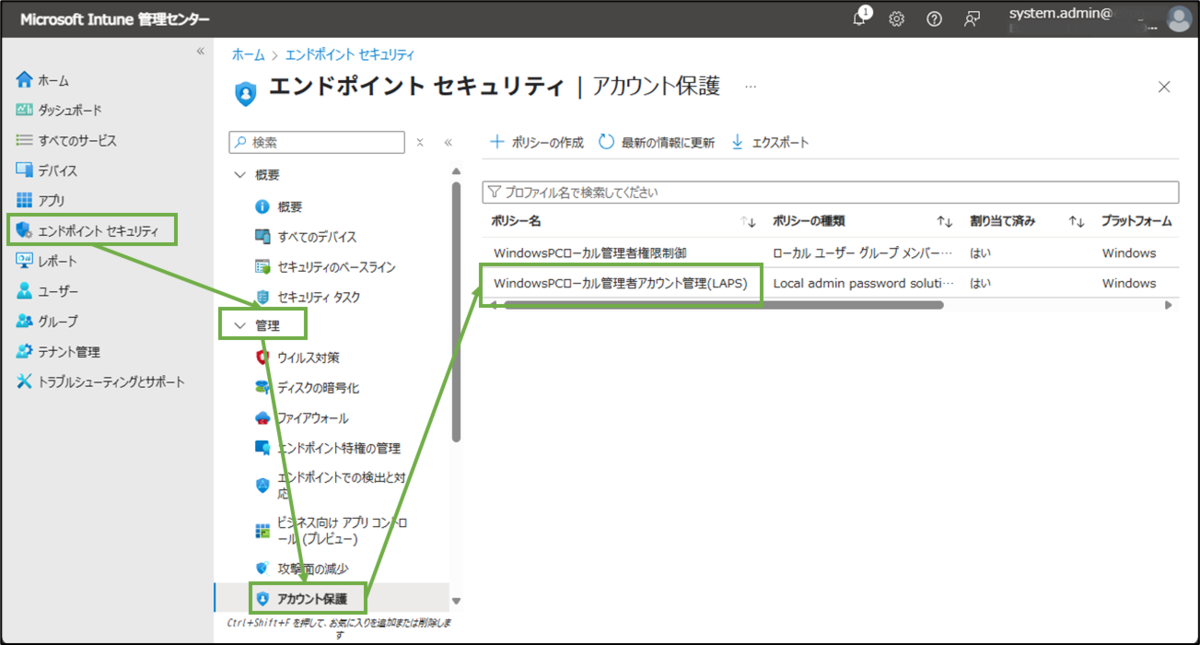The width and height of the screenshot is (1200, 645).
Task: Open the feedback person icon
Action: (x=971, y=19)
